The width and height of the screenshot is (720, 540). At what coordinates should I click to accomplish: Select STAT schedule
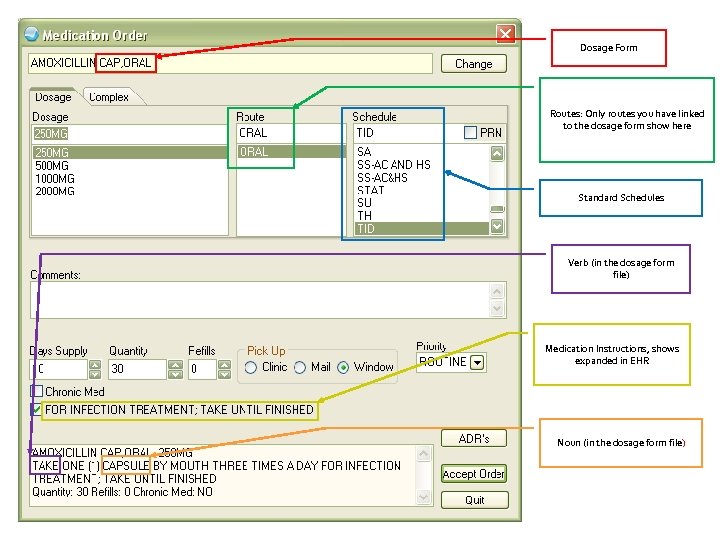click(x=422, y=190)
